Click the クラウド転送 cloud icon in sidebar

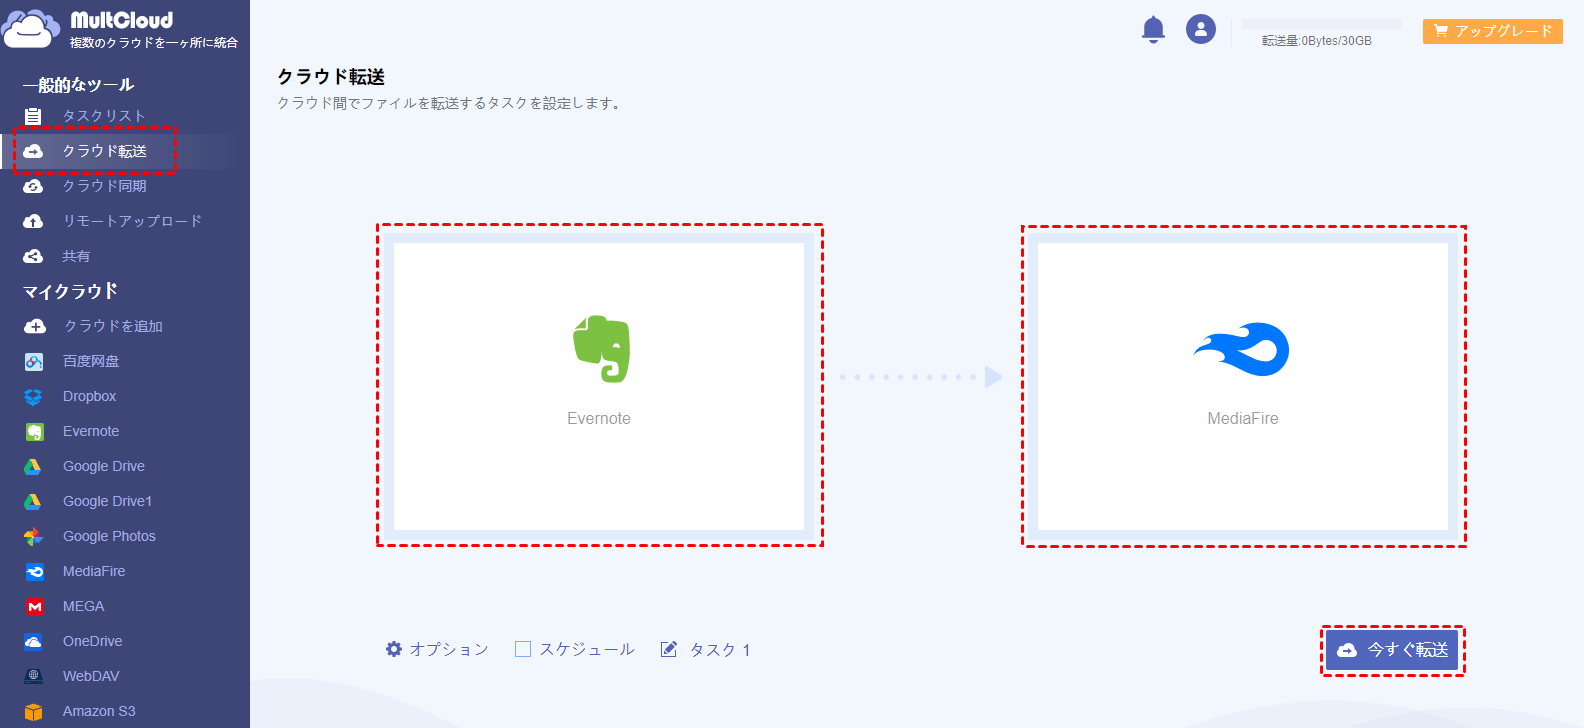[x=33, y=151]
